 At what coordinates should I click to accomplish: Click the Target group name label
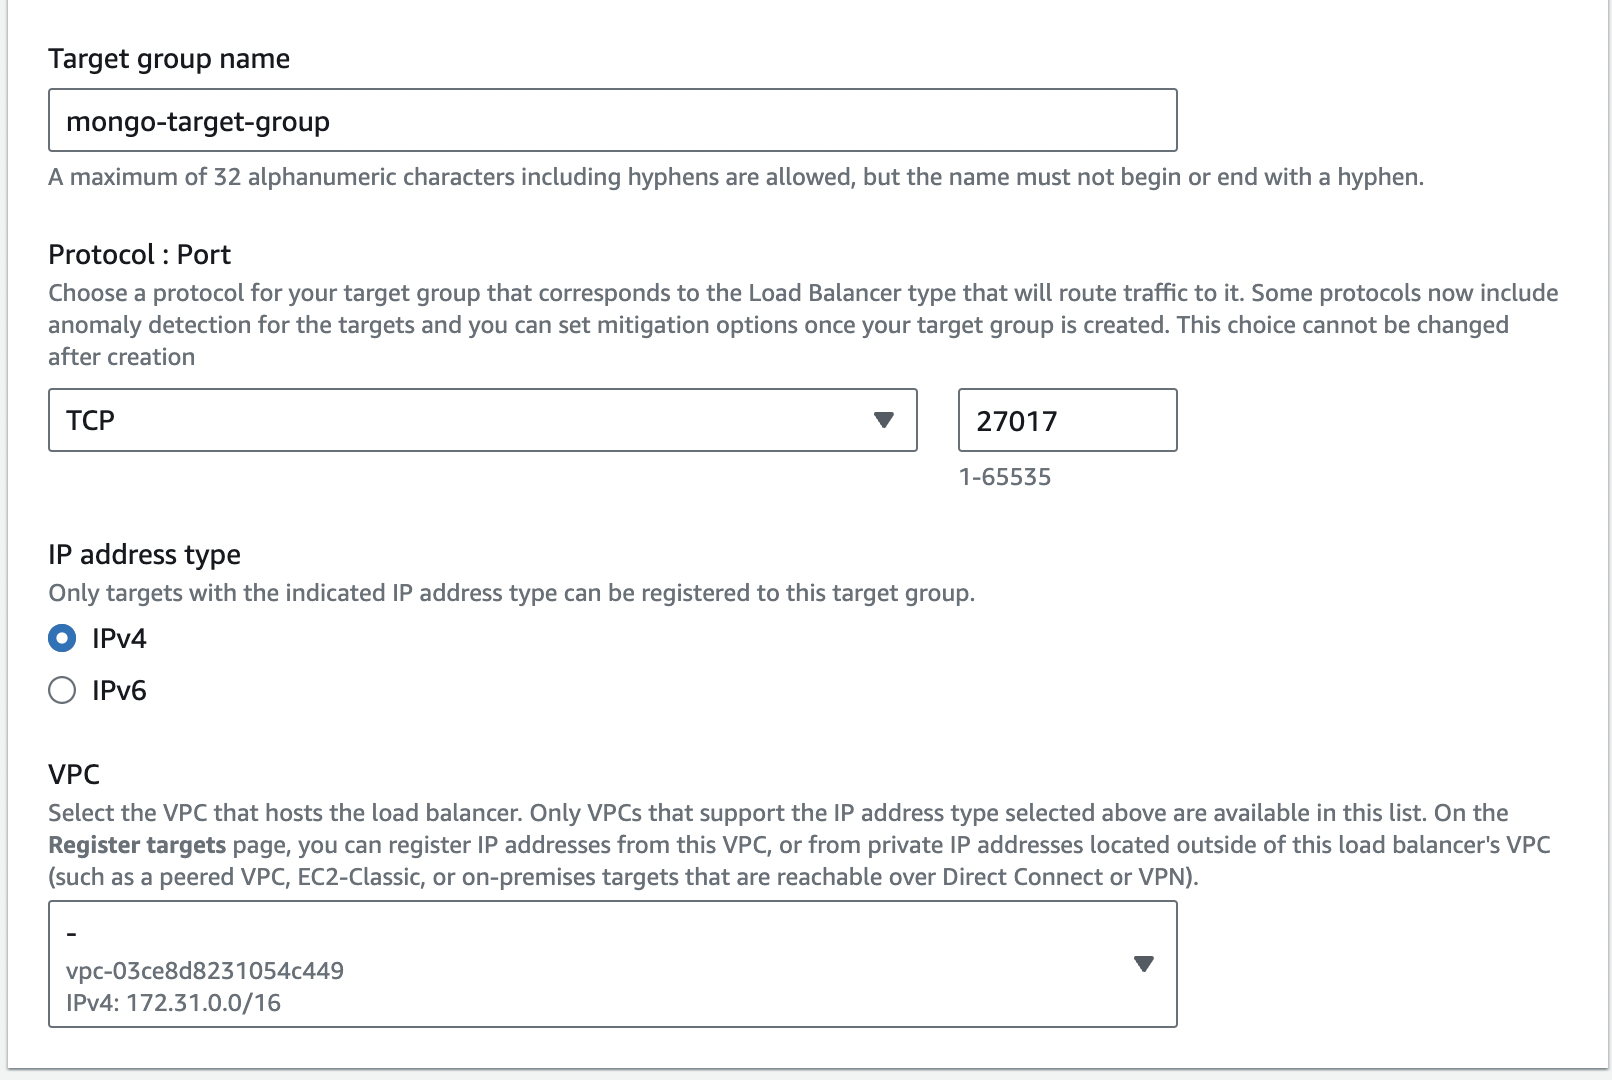pos(169,59)
